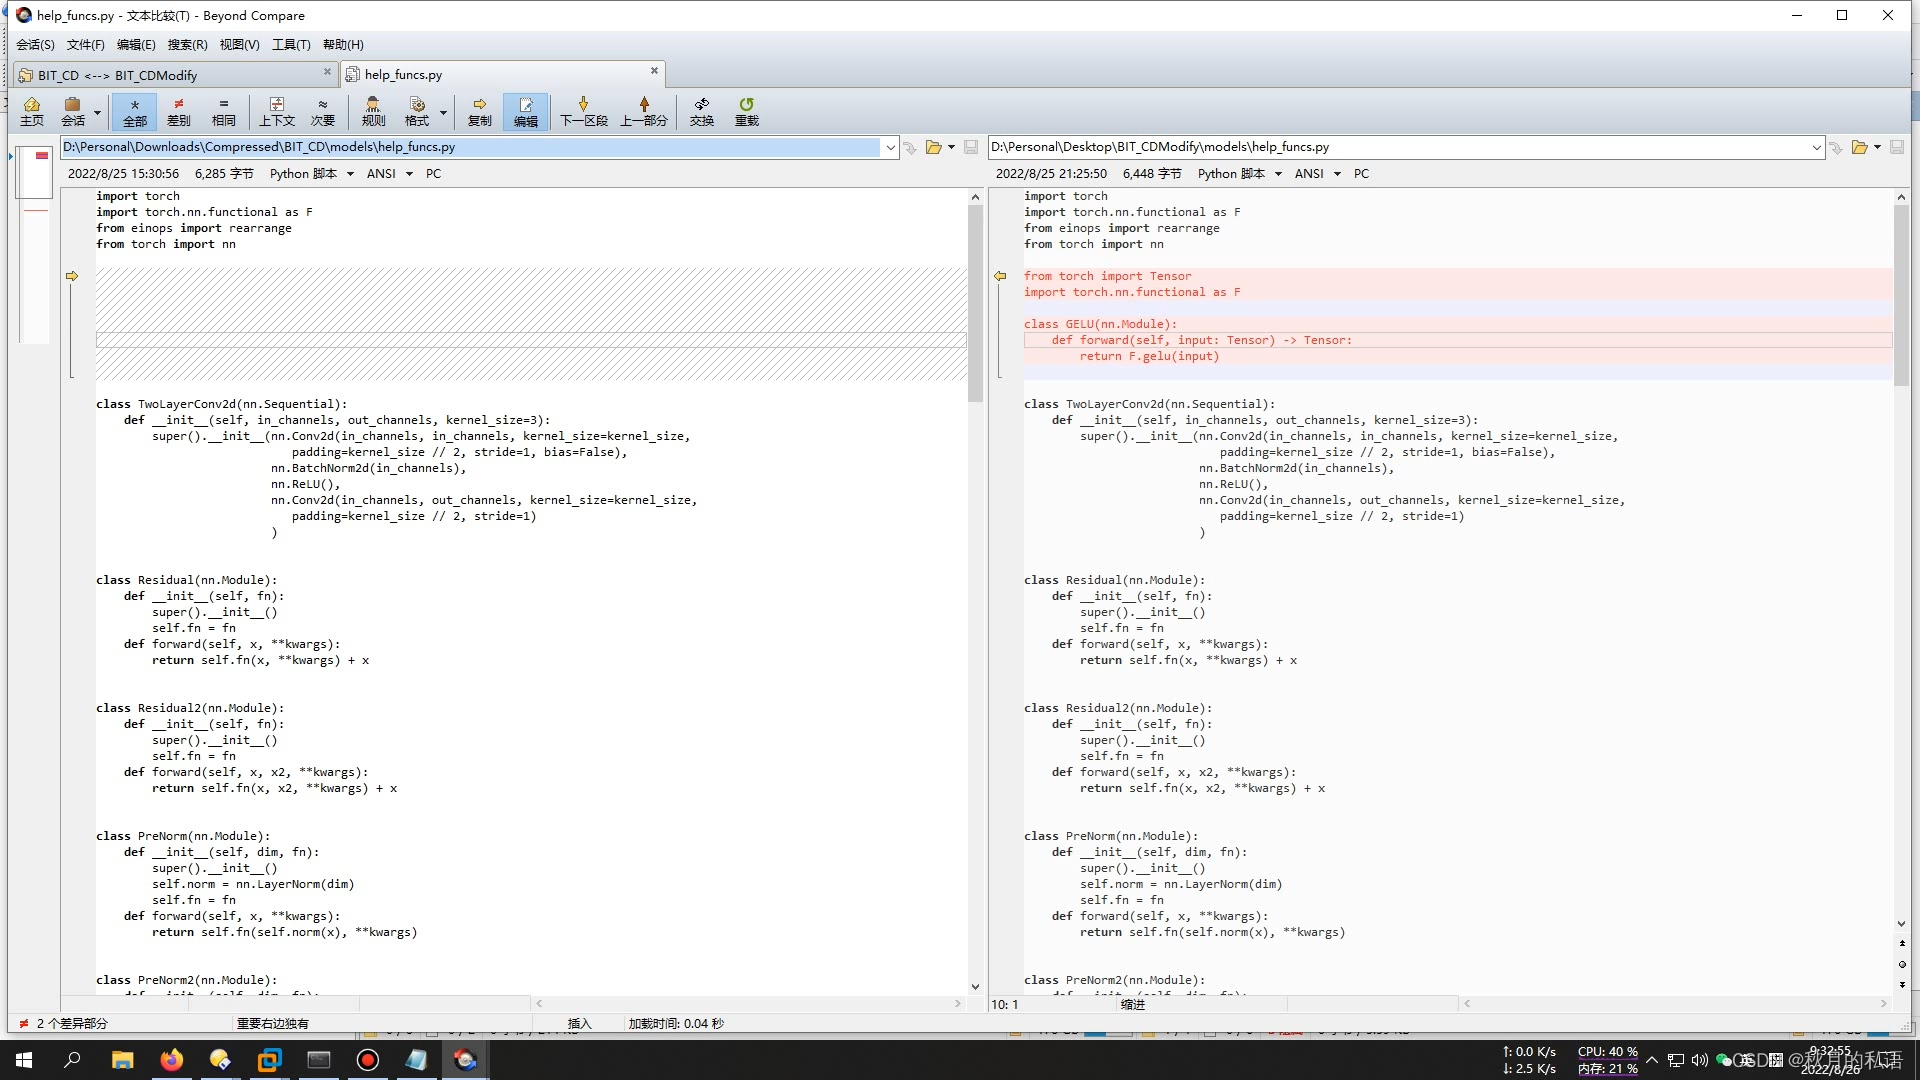The width and height of the screenshot is (1920, 1080).
Task: Jump to 下一区段 (Next Section)
Action: pos(584,111)
